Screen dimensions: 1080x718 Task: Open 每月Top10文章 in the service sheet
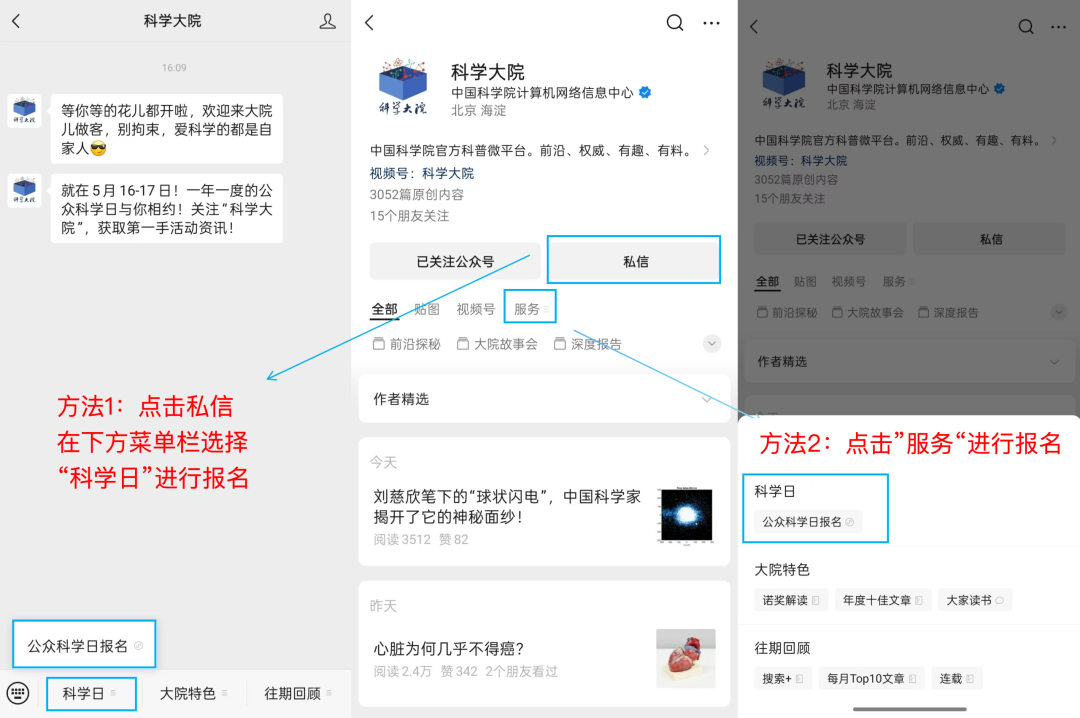point(872,679)
